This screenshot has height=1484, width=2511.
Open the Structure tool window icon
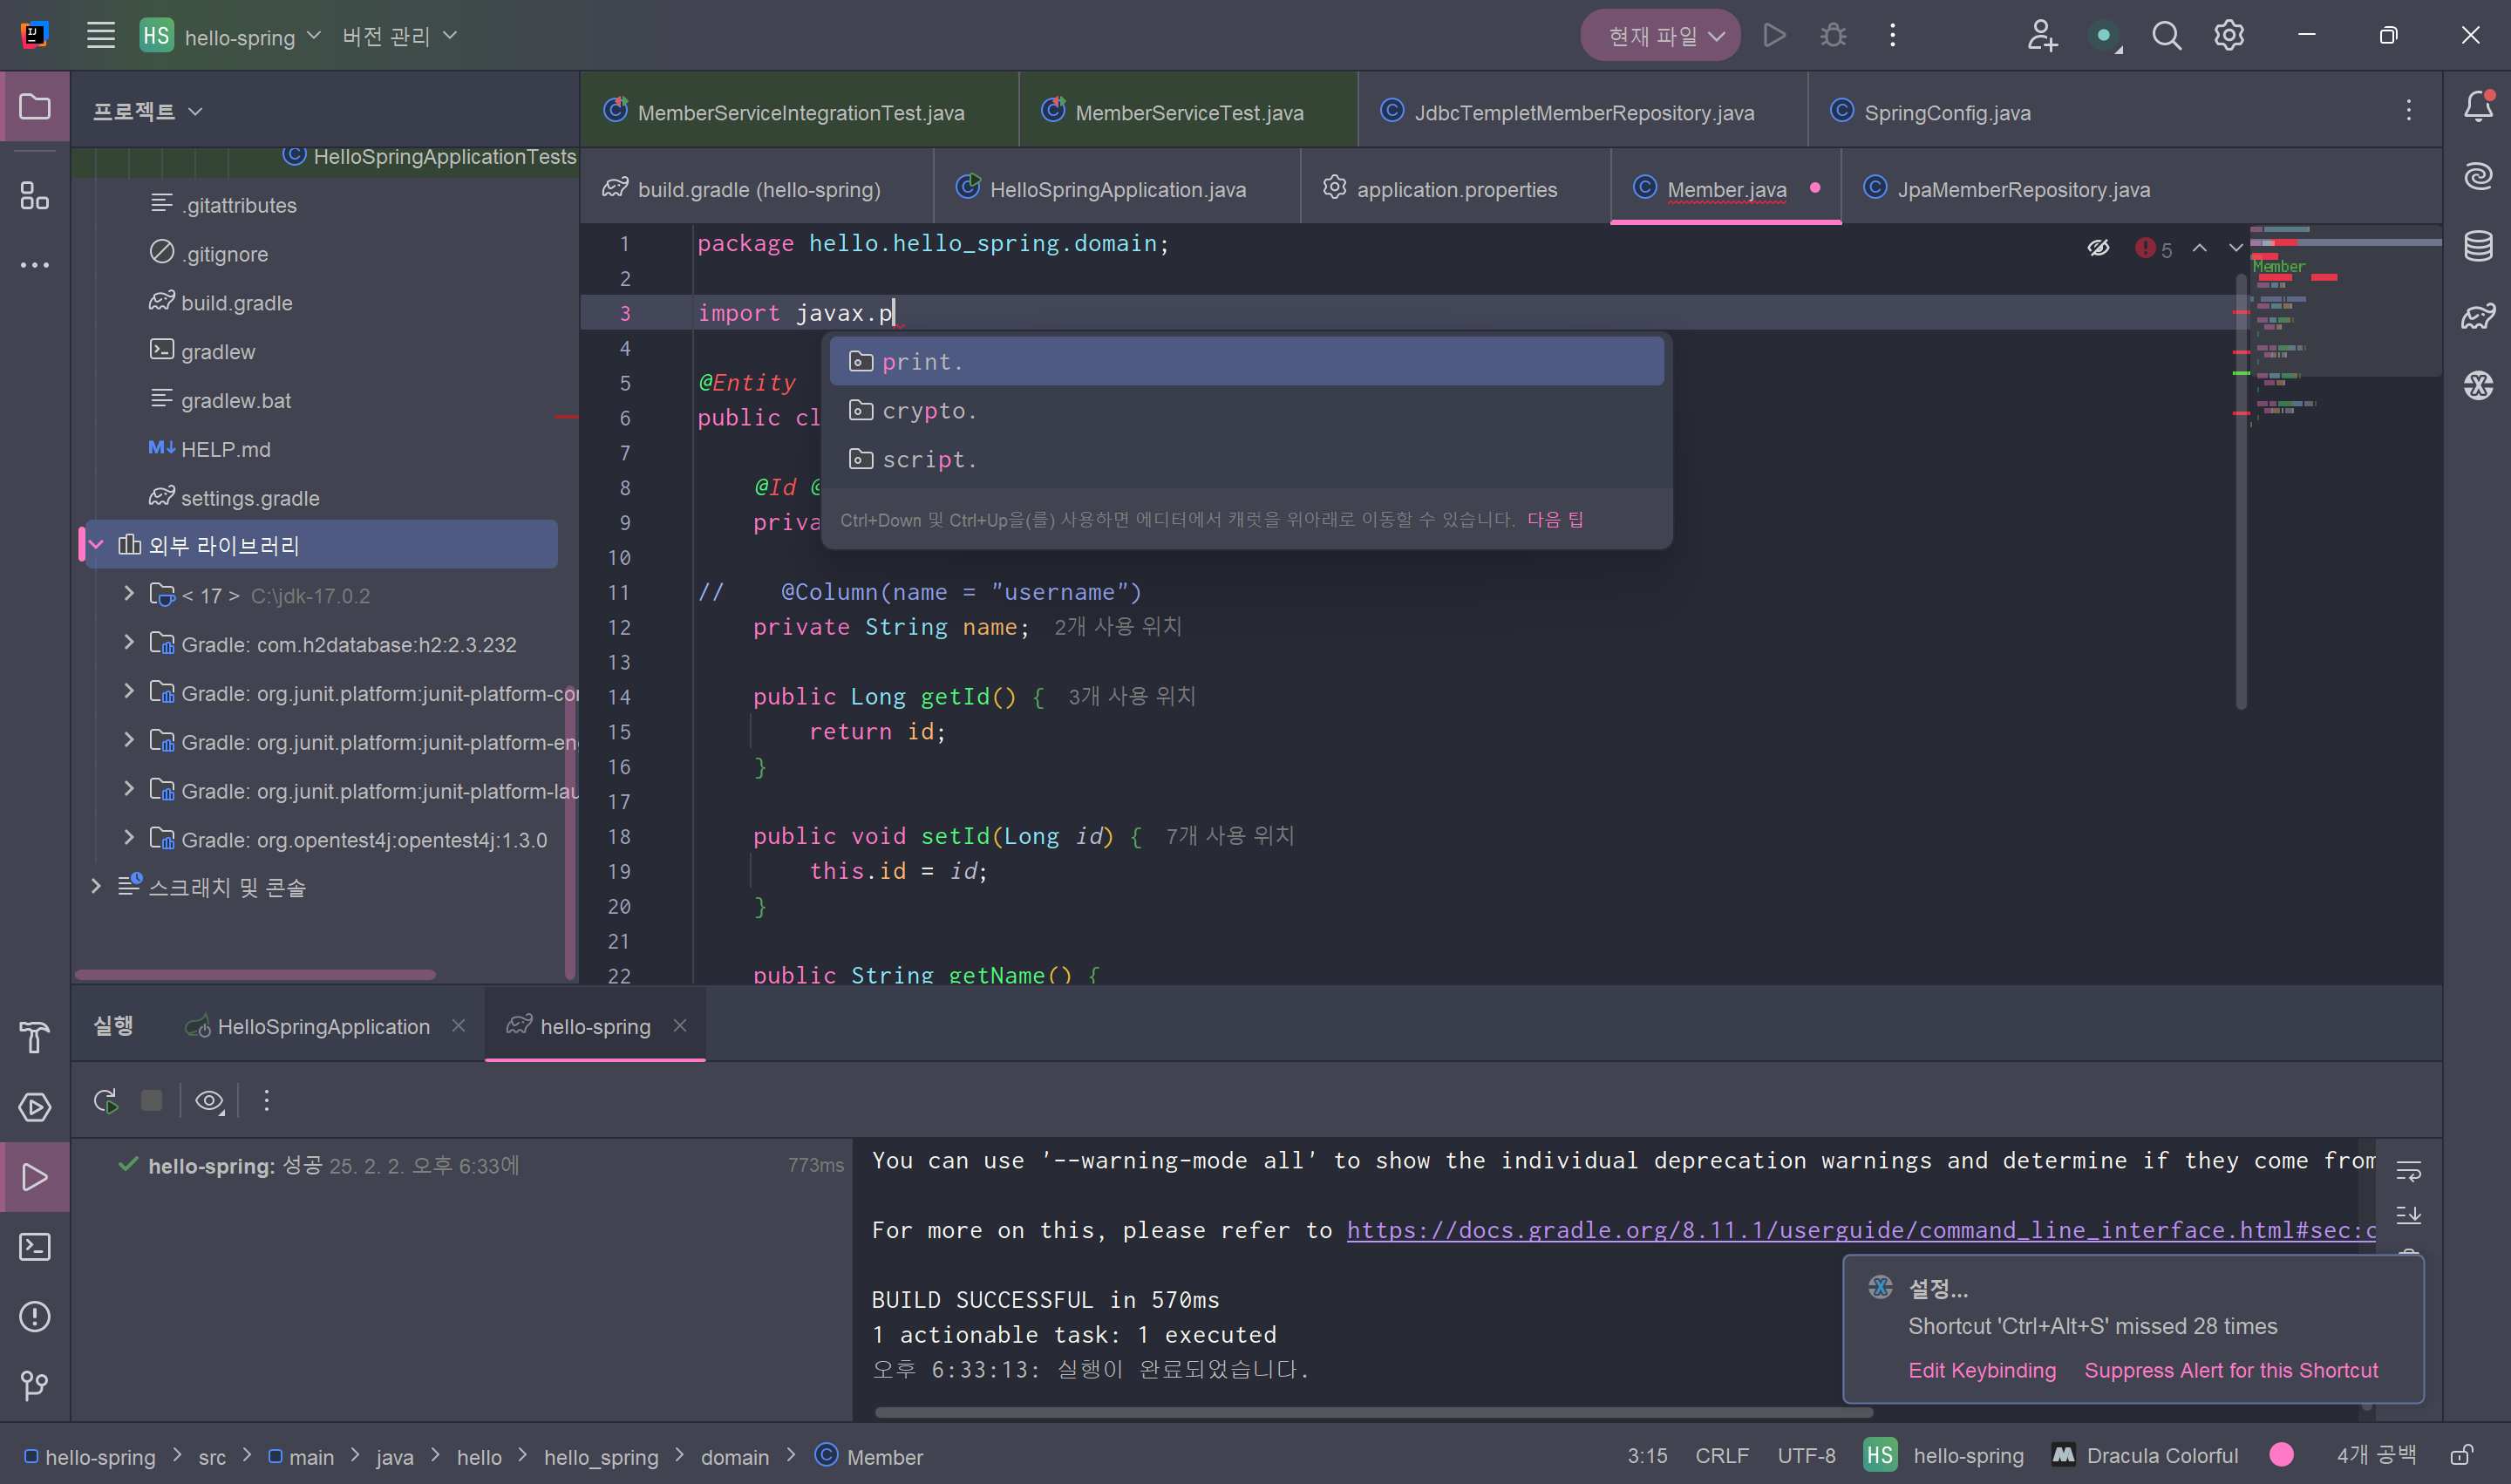point(35,196)
